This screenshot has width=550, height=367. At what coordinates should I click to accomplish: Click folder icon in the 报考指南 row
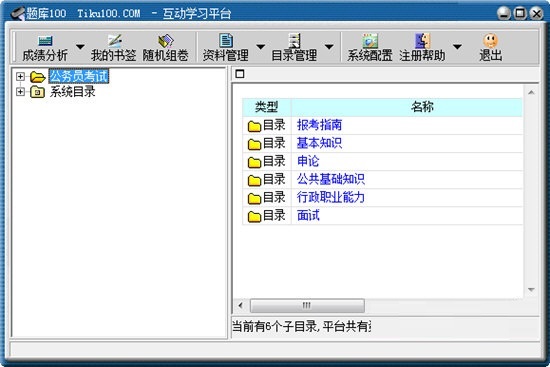click(254, 126)
